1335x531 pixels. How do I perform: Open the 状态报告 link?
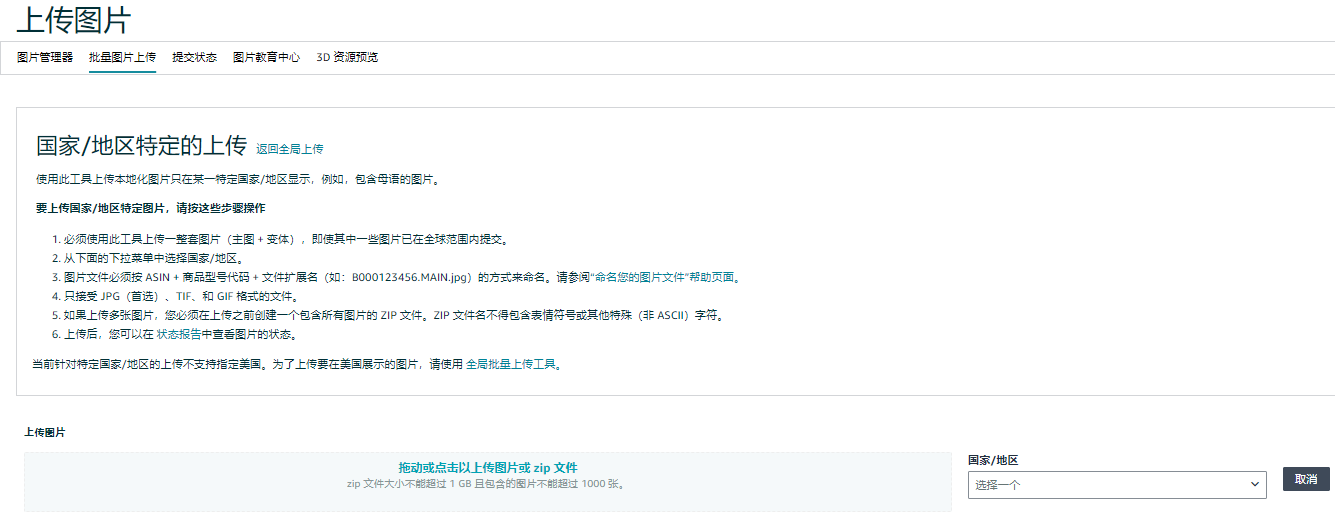pyautogui.click(x=178, y=334)
